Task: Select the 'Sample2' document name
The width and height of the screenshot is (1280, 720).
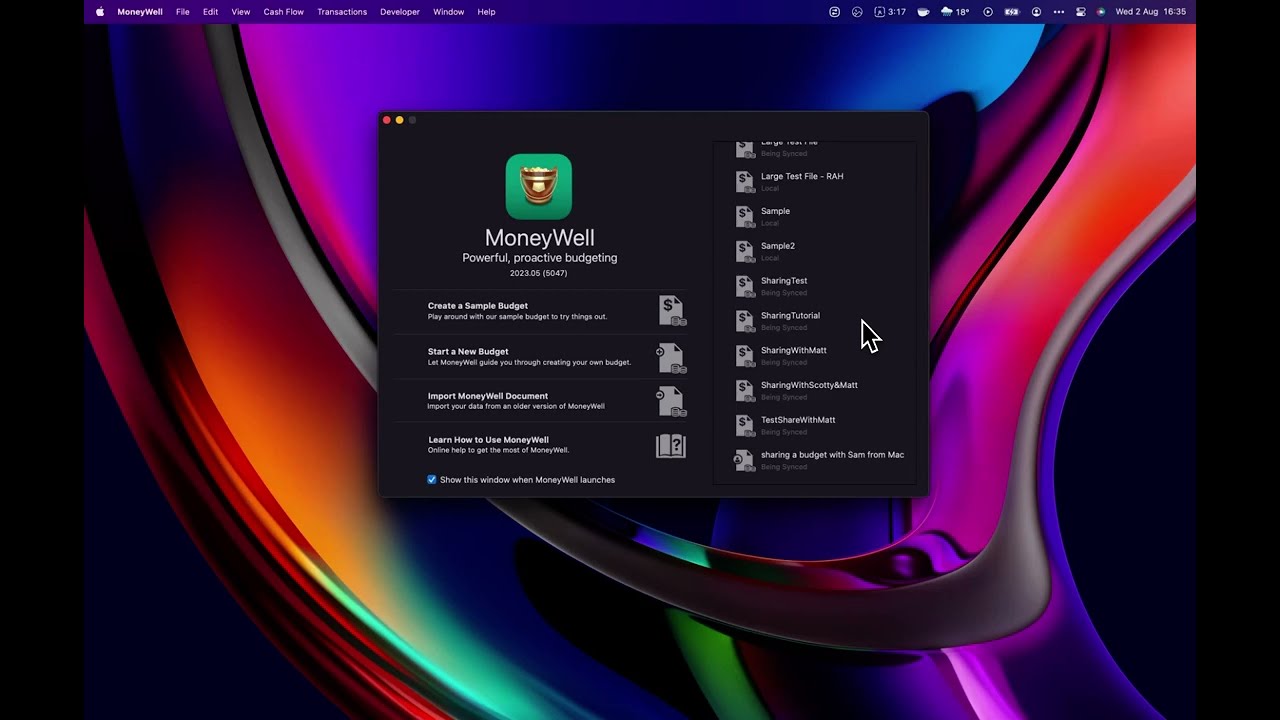Action: pos(778,246)
